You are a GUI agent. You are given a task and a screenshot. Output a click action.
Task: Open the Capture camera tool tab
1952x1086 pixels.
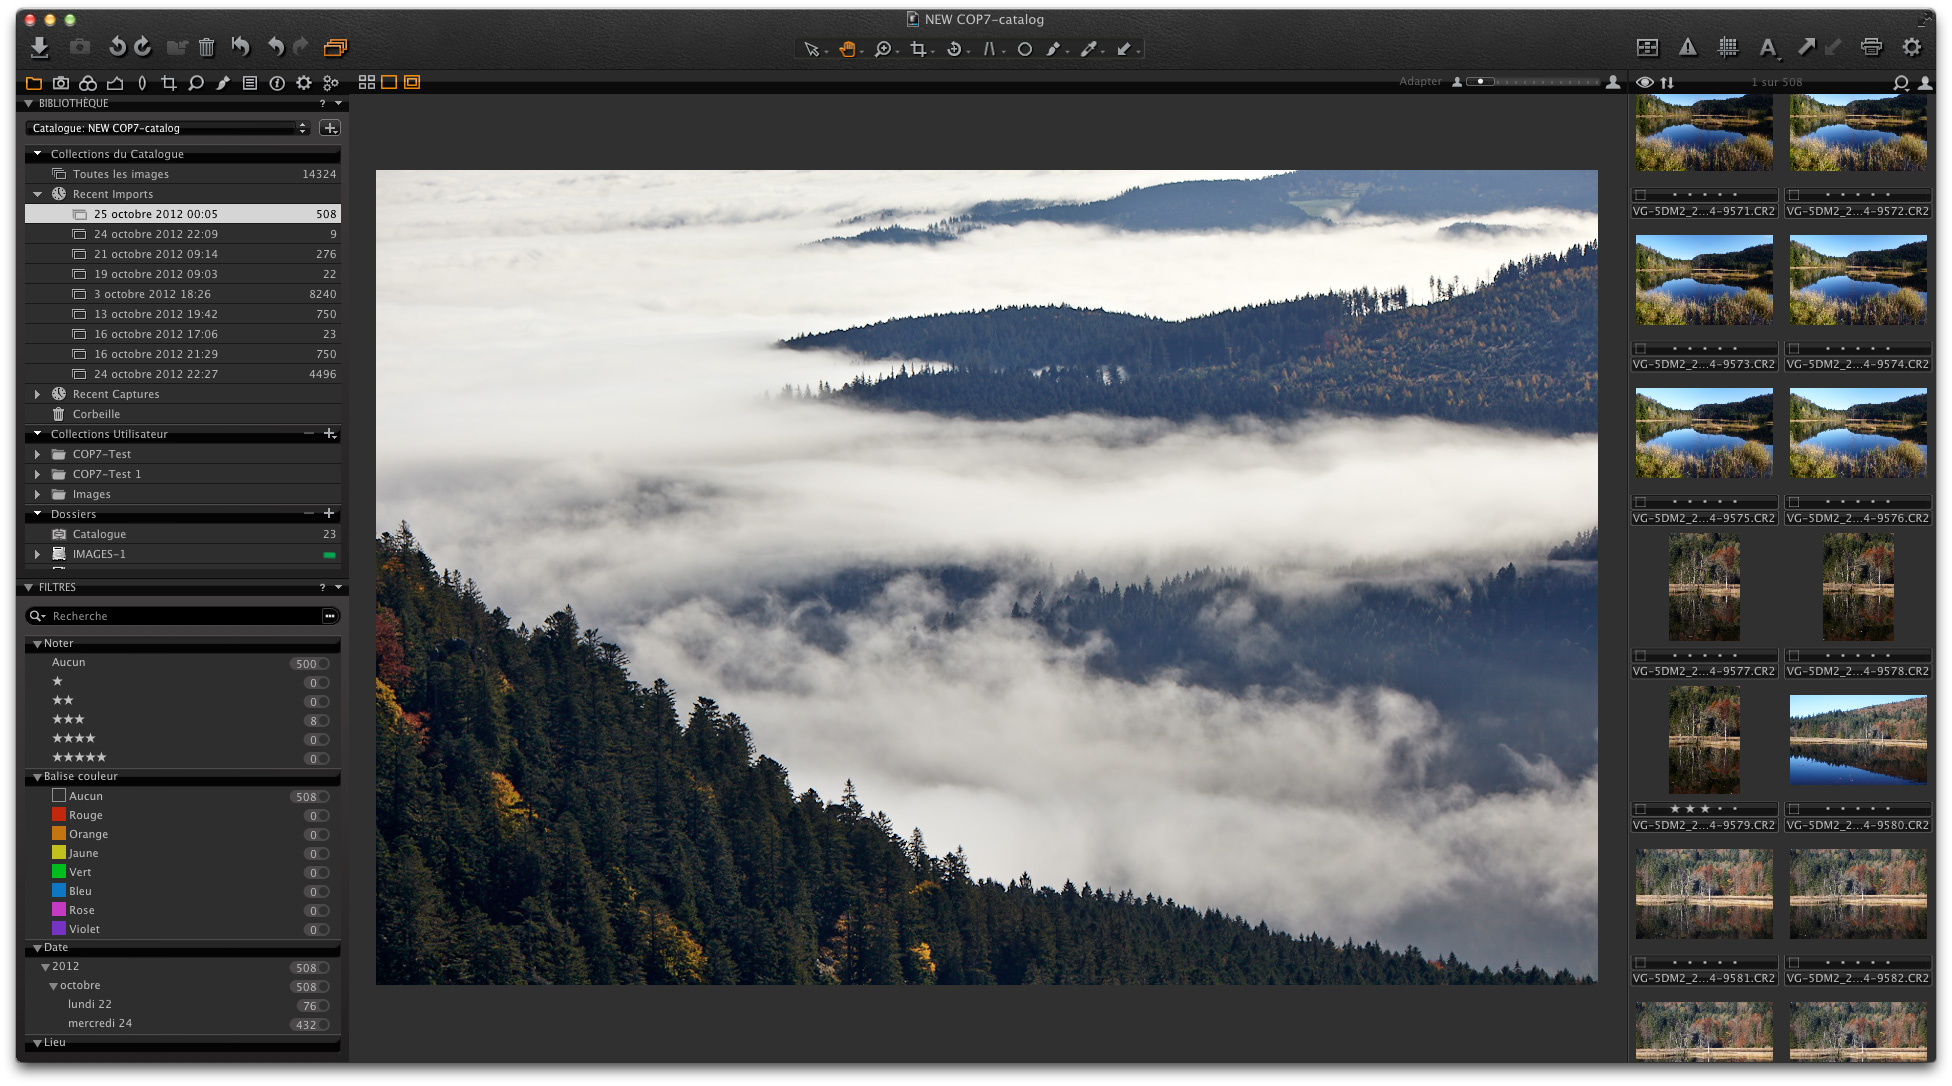[x=61, y=83]
